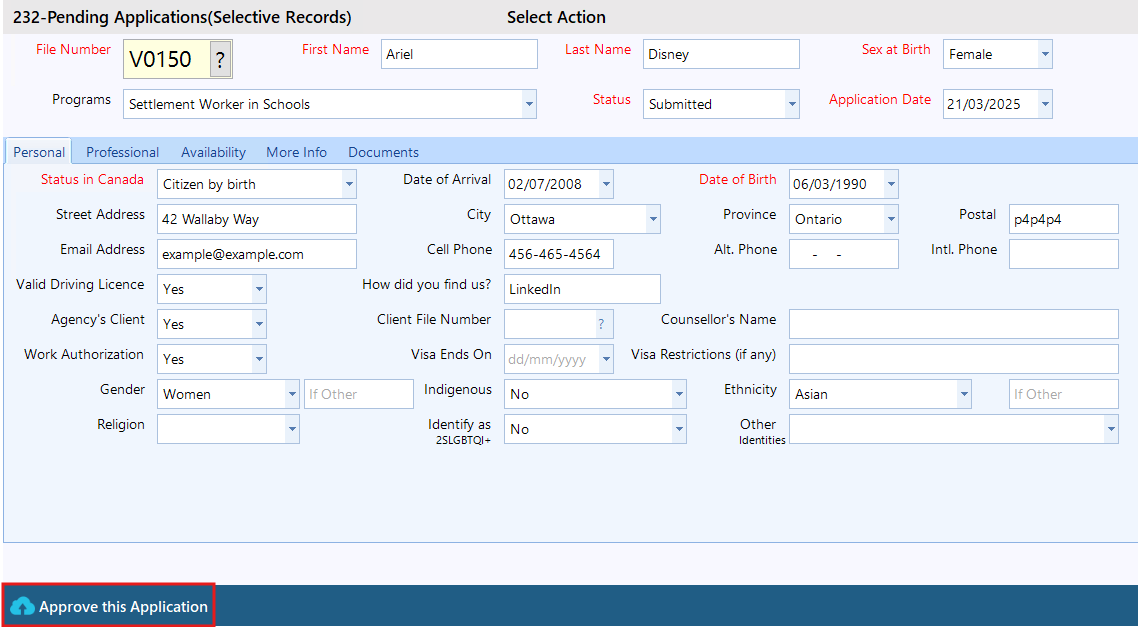Open the Programs dropdown list
This screenshot has height=627, width=1138.
[x=529, y=104]
